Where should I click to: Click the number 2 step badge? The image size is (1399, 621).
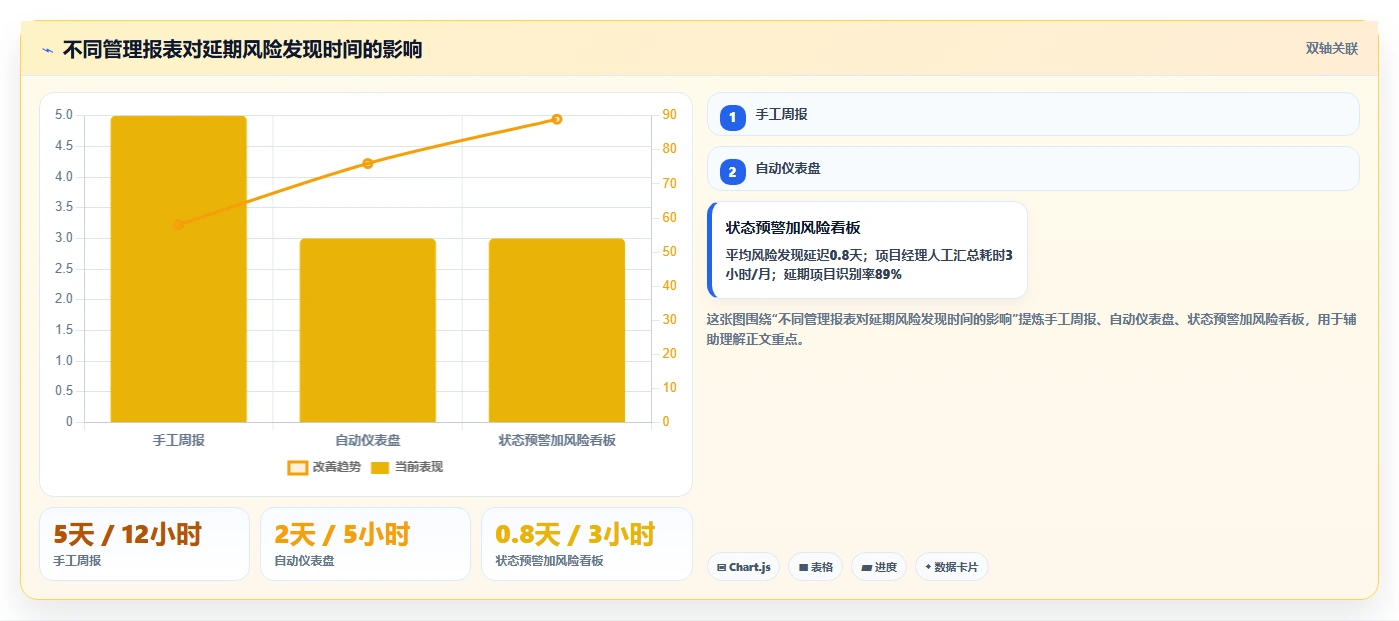pos(732,171)
